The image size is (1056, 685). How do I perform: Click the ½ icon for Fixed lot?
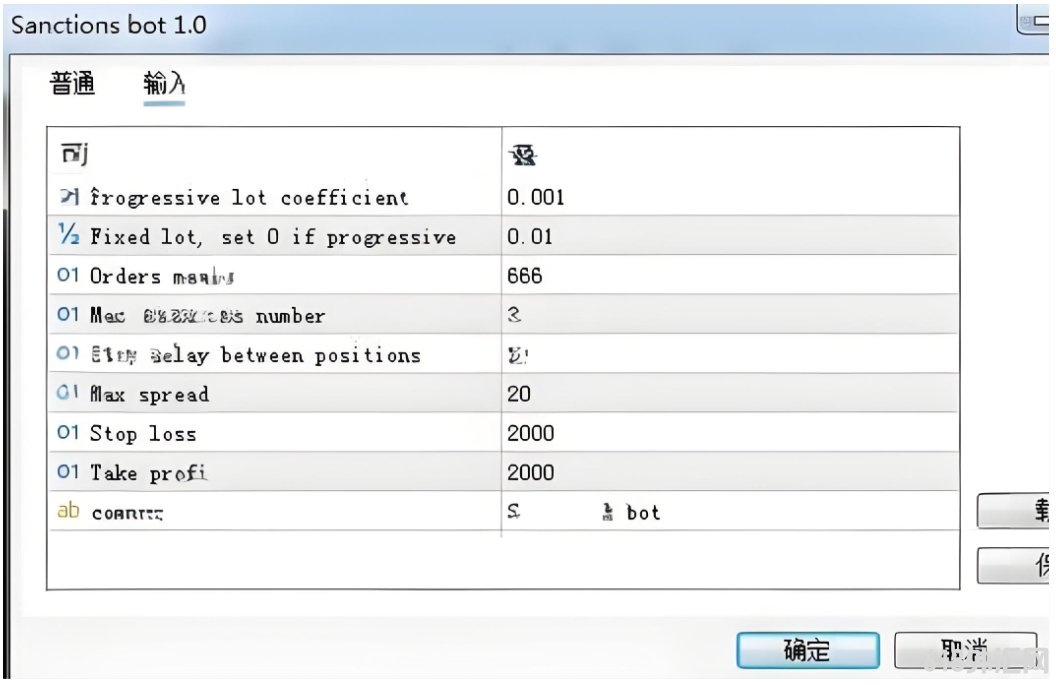(x=69, y=235)
